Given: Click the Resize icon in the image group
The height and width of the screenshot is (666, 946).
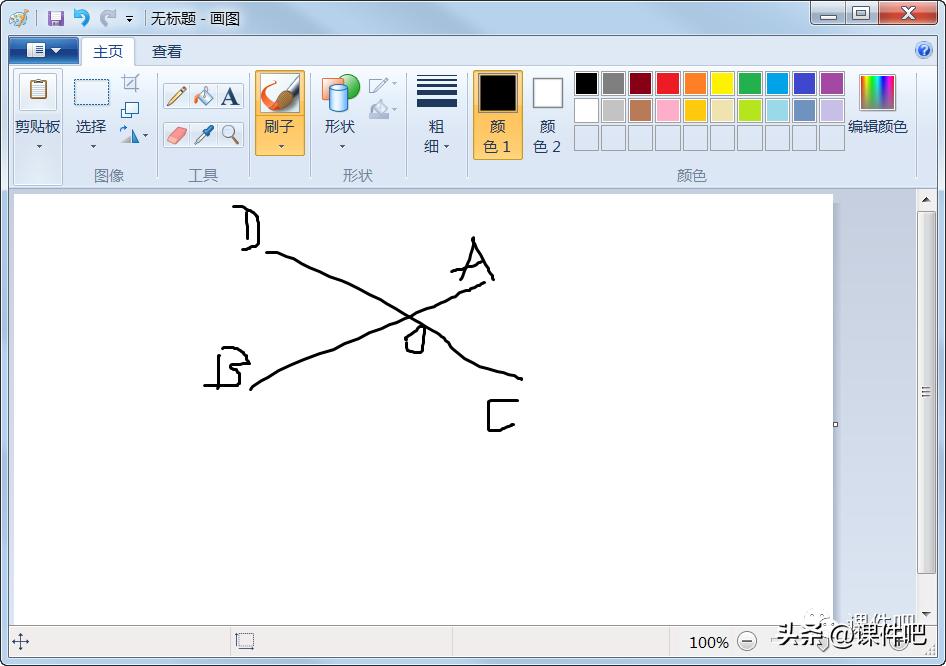Looking at the screenshot, I should pos(130,110).
